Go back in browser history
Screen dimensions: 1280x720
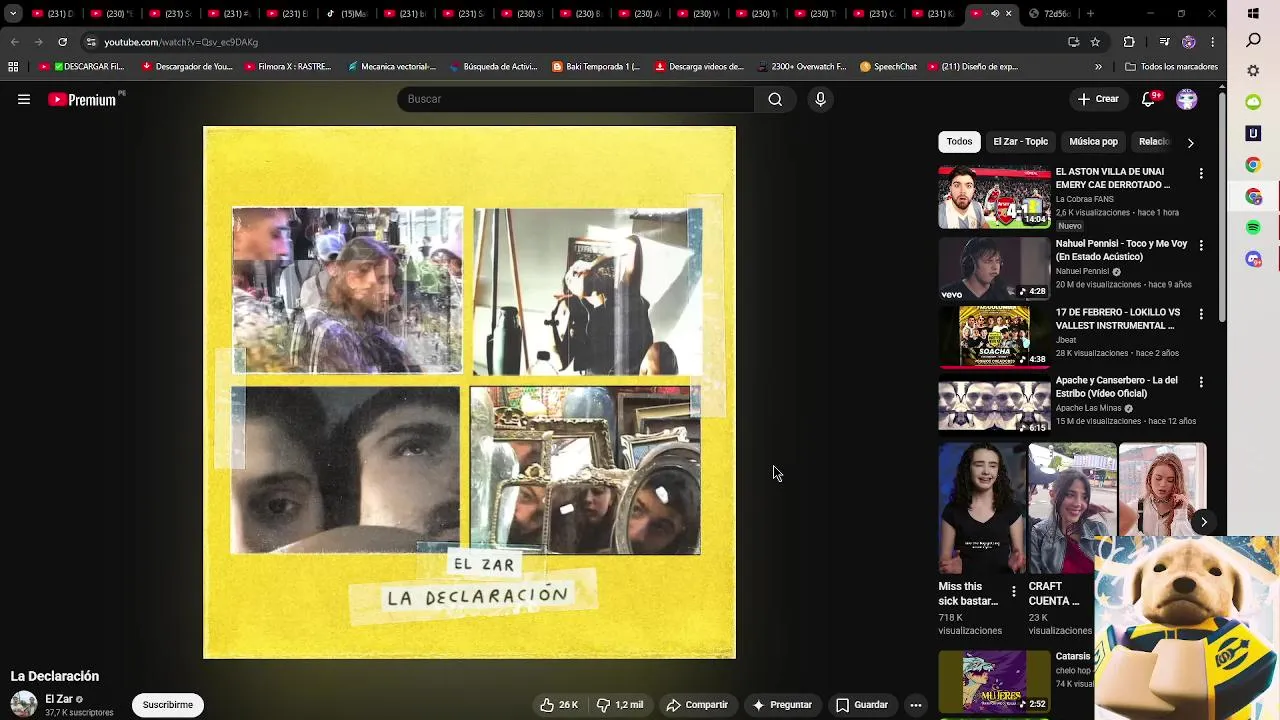(x=14, y=42)
